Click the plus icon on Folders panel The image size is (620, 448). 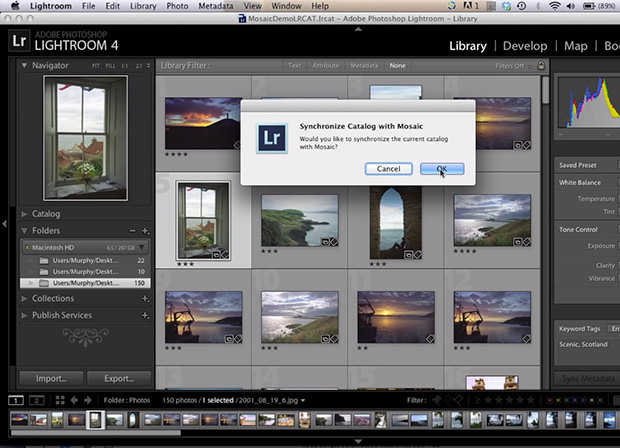[x=145, y=231]
